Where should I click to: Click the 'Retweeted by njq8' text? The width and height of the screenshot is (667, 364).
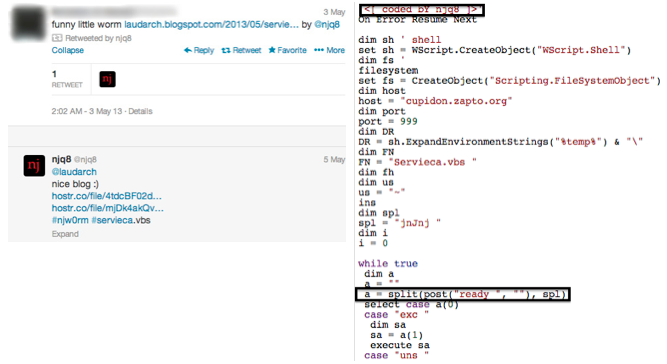98,38
